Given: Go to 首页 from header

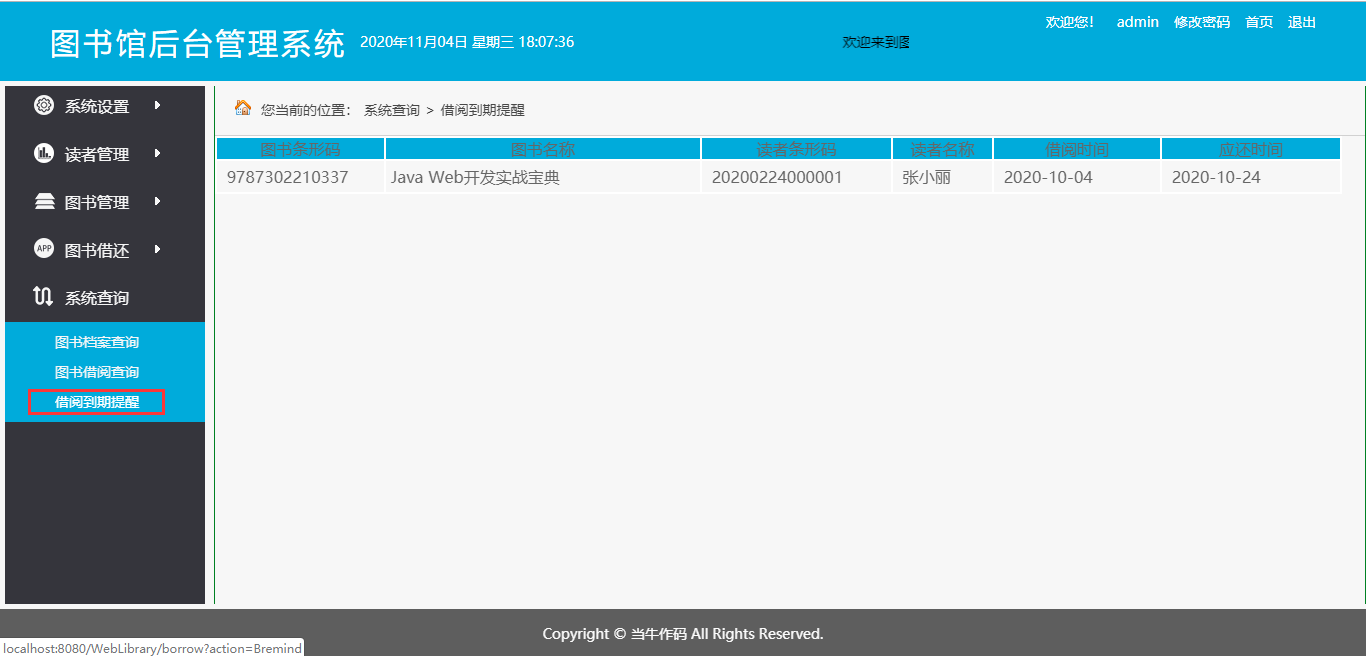Looking at the screenshot, I should pos(1259,22).
